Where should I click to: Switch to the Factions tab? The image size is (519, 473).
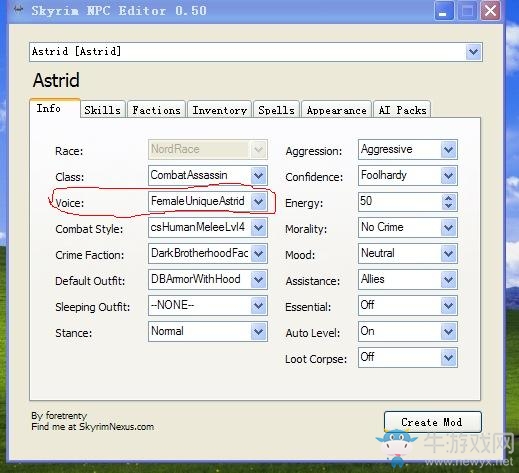[x=156, y=110]
